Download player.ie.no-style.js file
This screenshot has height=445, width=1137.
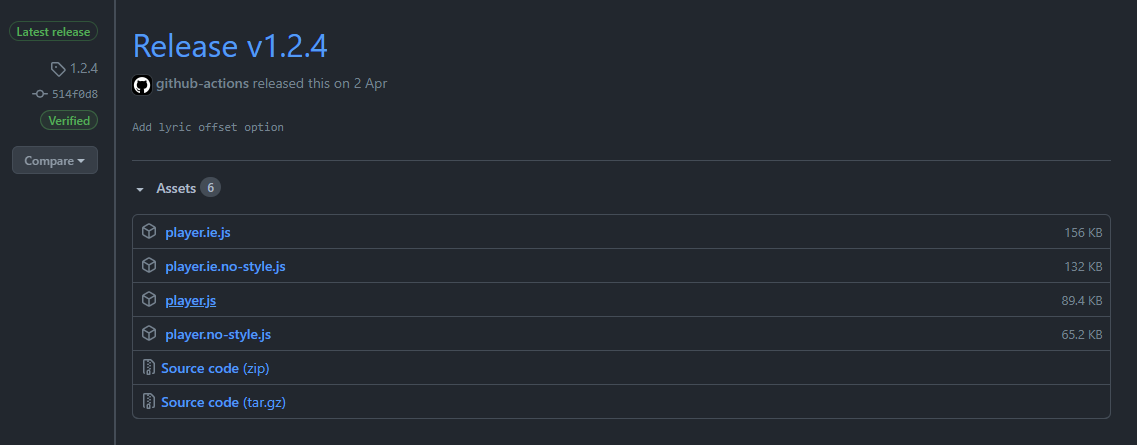tap(225, 266)
